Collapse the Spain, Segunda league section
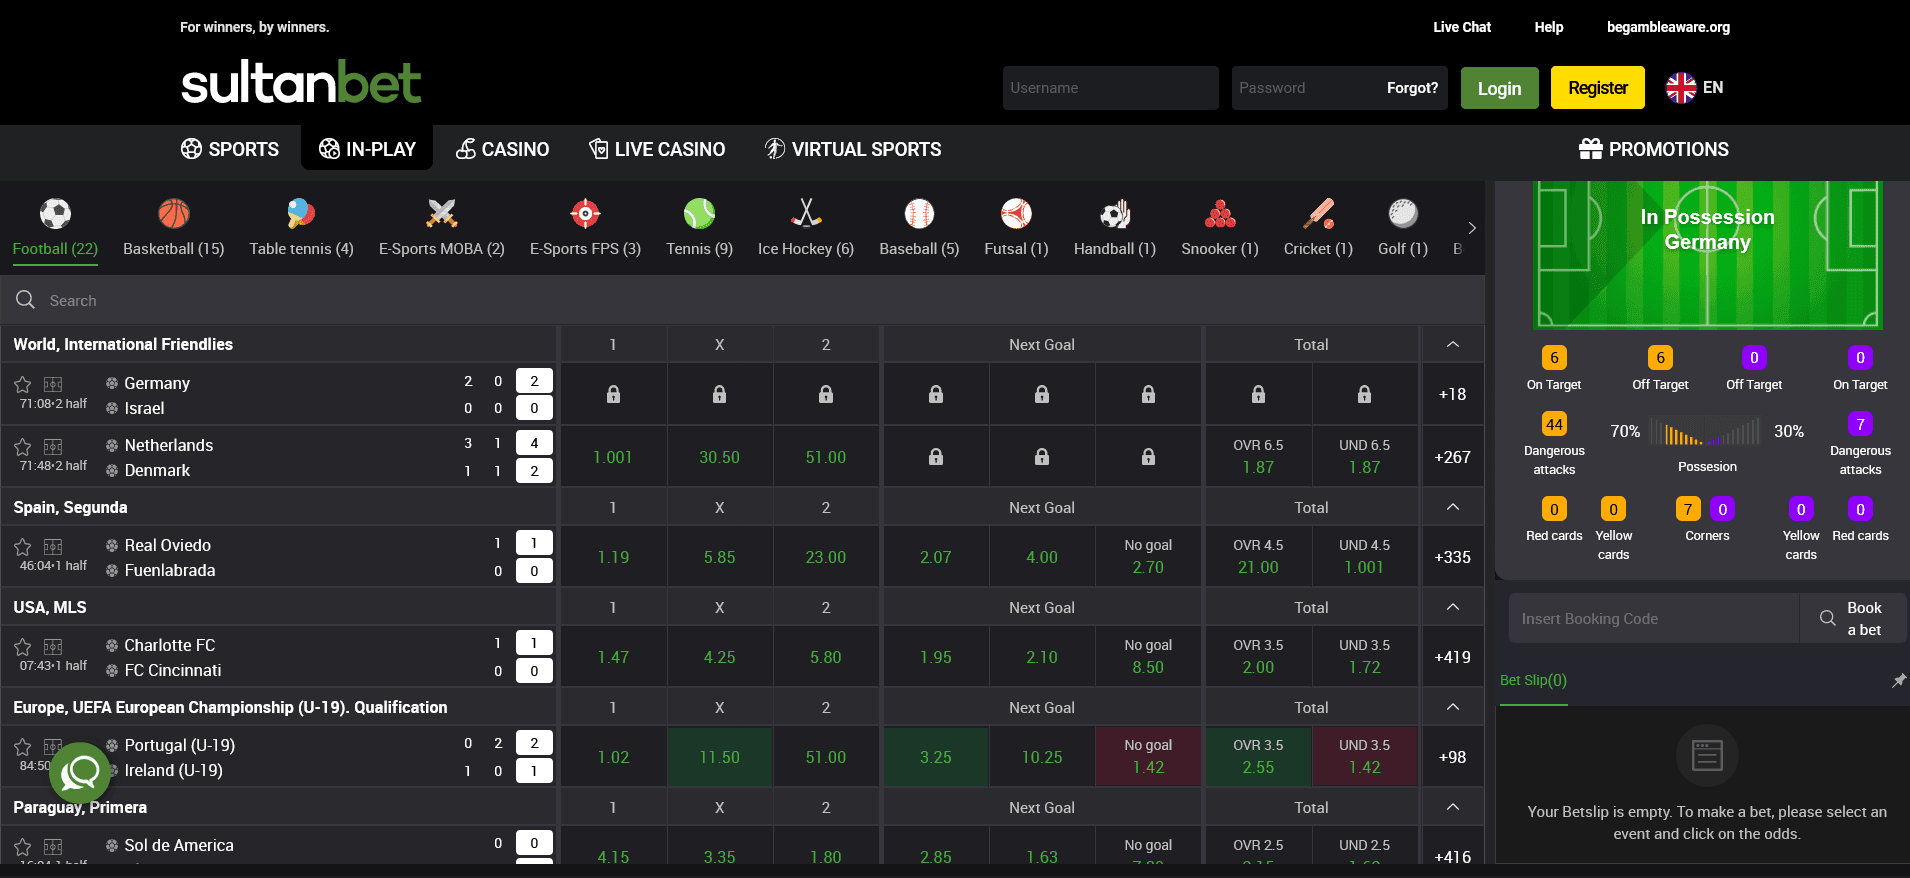1910x878 pixels. click(x=1452, y=508)
